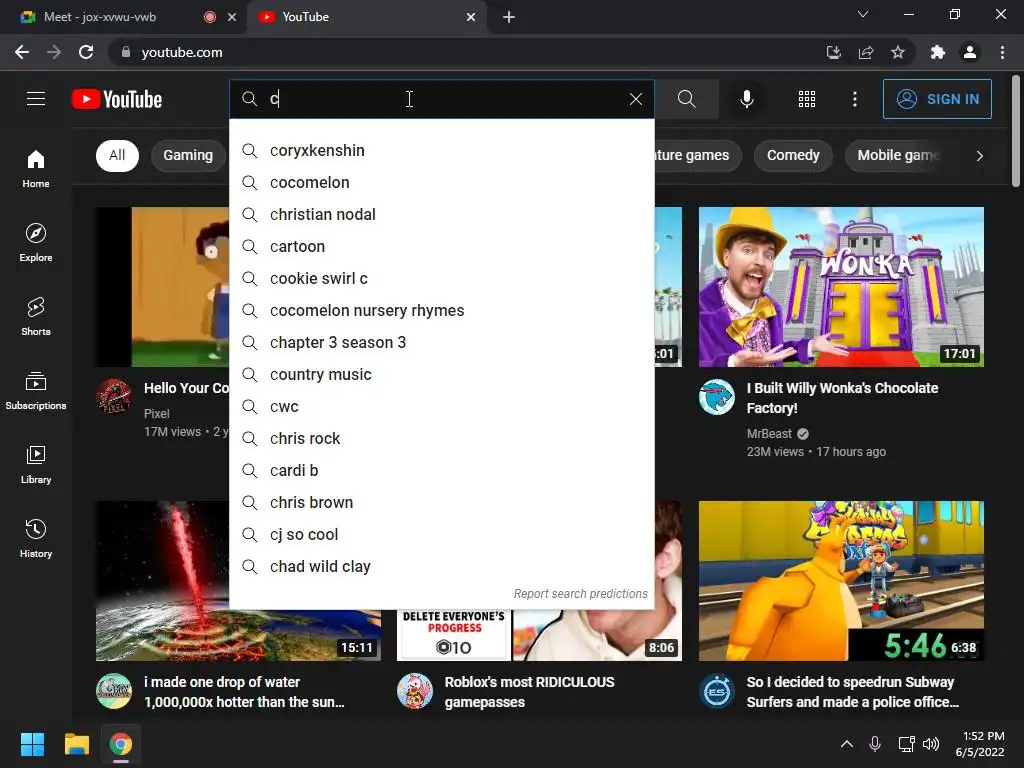Click the magnifier search button
Viewport: 1024px width, 768px height.
(686, 99)
